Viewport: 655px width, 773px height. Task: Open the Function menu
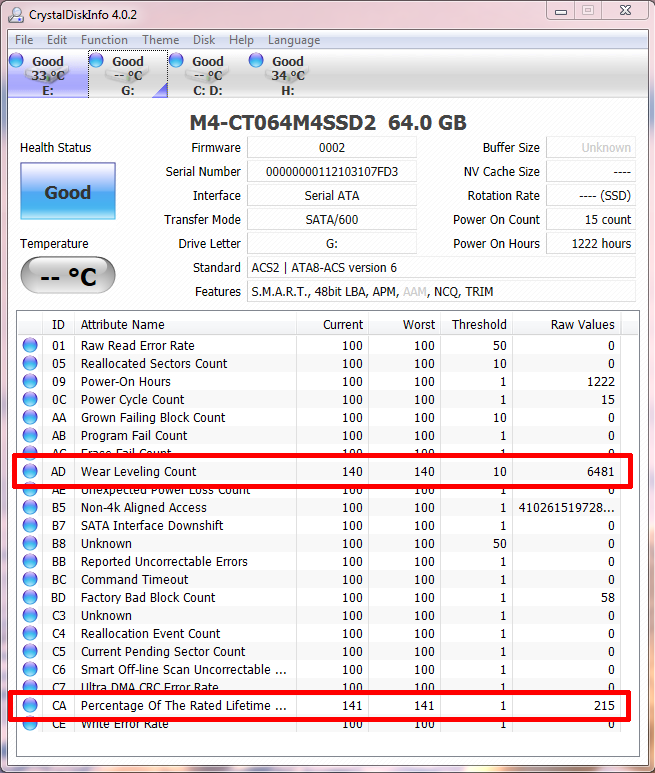[104, 40]
